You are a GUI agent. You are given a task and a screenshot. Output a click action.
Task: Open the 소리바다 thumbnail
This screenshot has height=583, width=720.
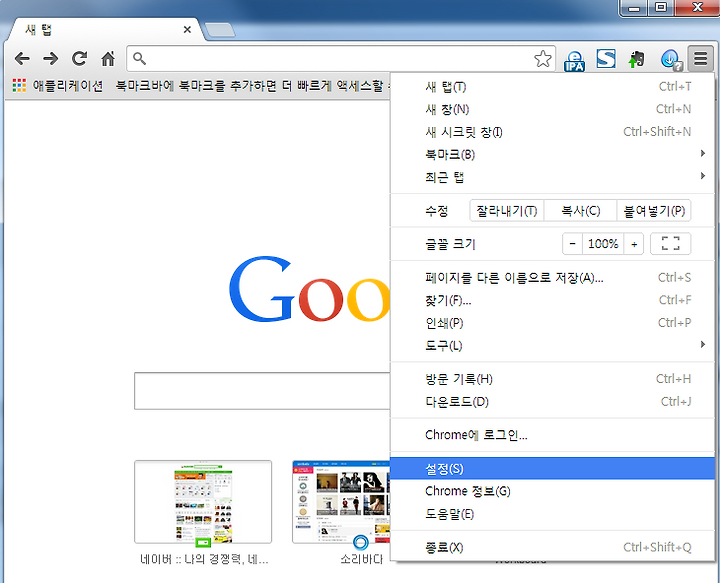(x=341, y=502)
